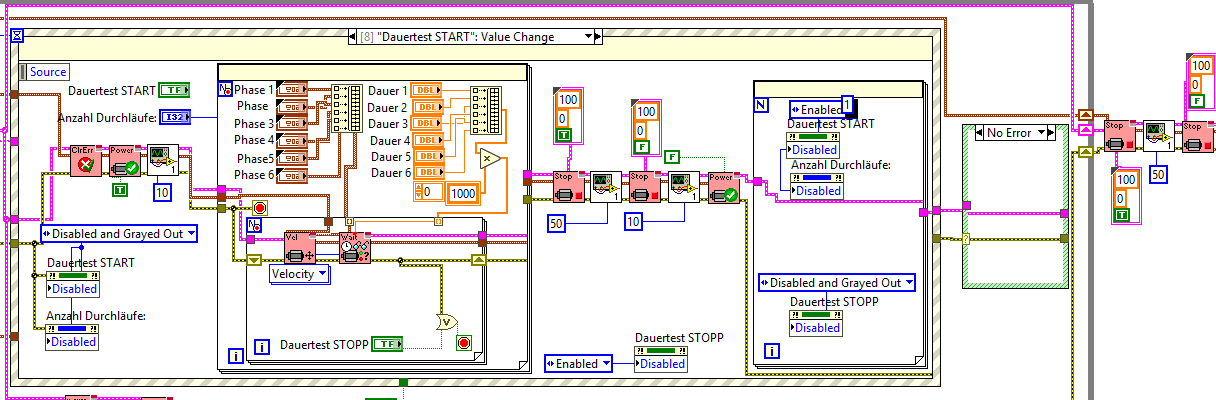Screen dimensions: 1216x400
Task: Click the Power VI with green check
Action: pyautogui.click(x=722, y=186)
